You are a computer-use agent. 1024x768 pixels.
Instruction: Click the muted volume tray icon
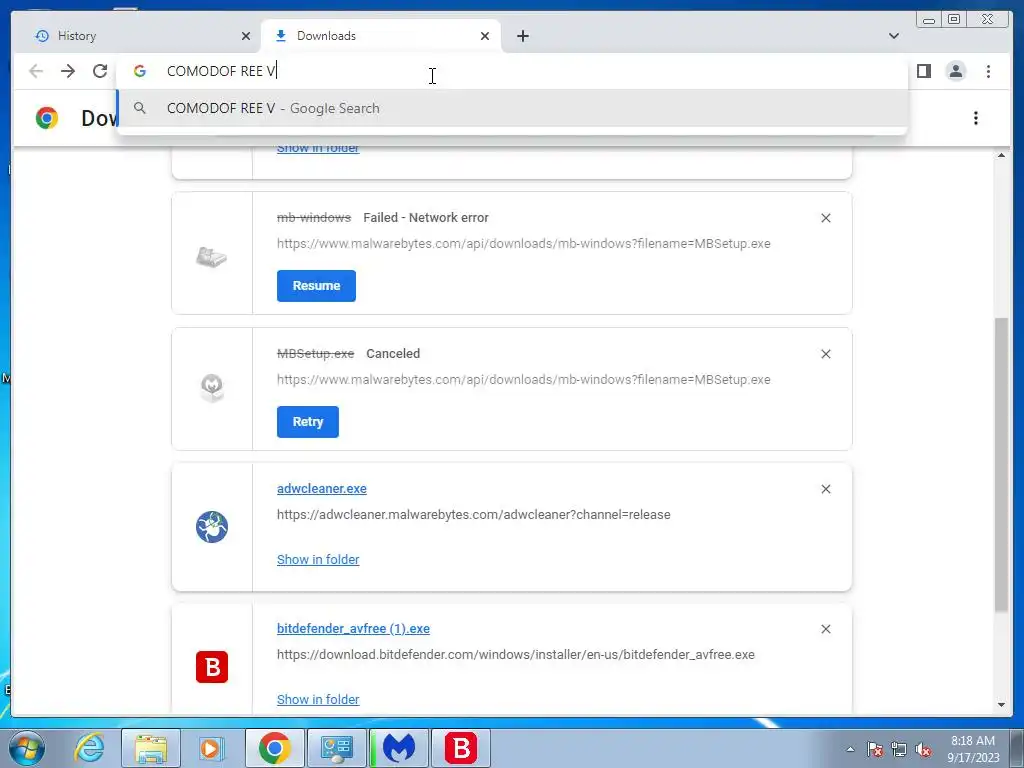(923, 749)
